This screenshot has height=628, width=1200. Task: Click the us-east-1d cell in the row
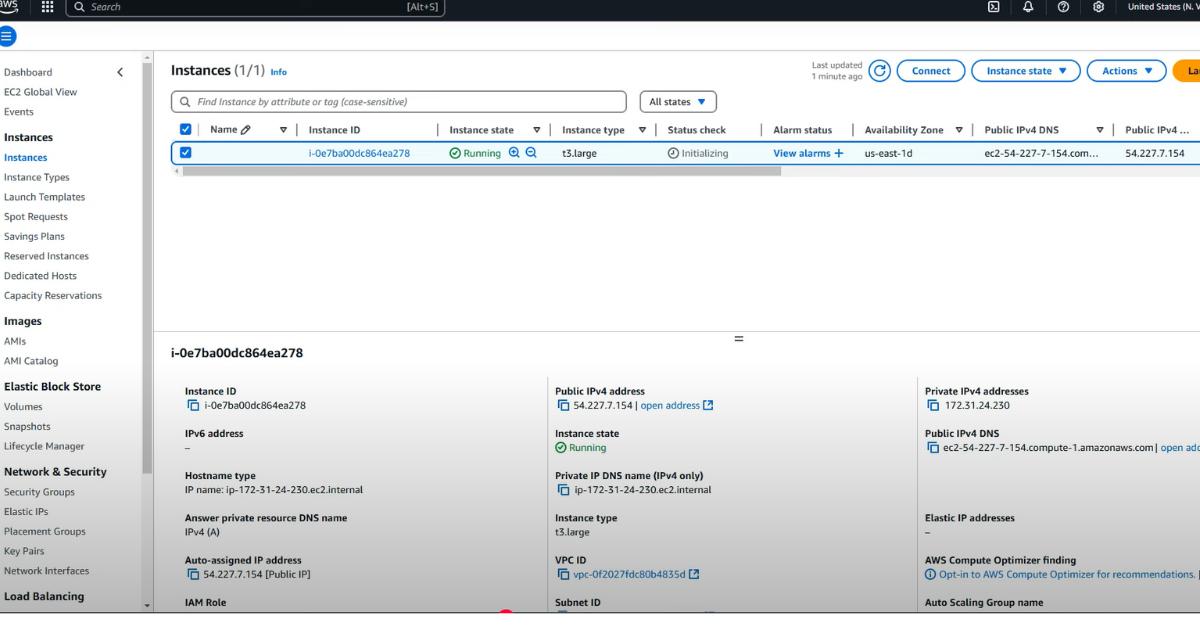889,153
